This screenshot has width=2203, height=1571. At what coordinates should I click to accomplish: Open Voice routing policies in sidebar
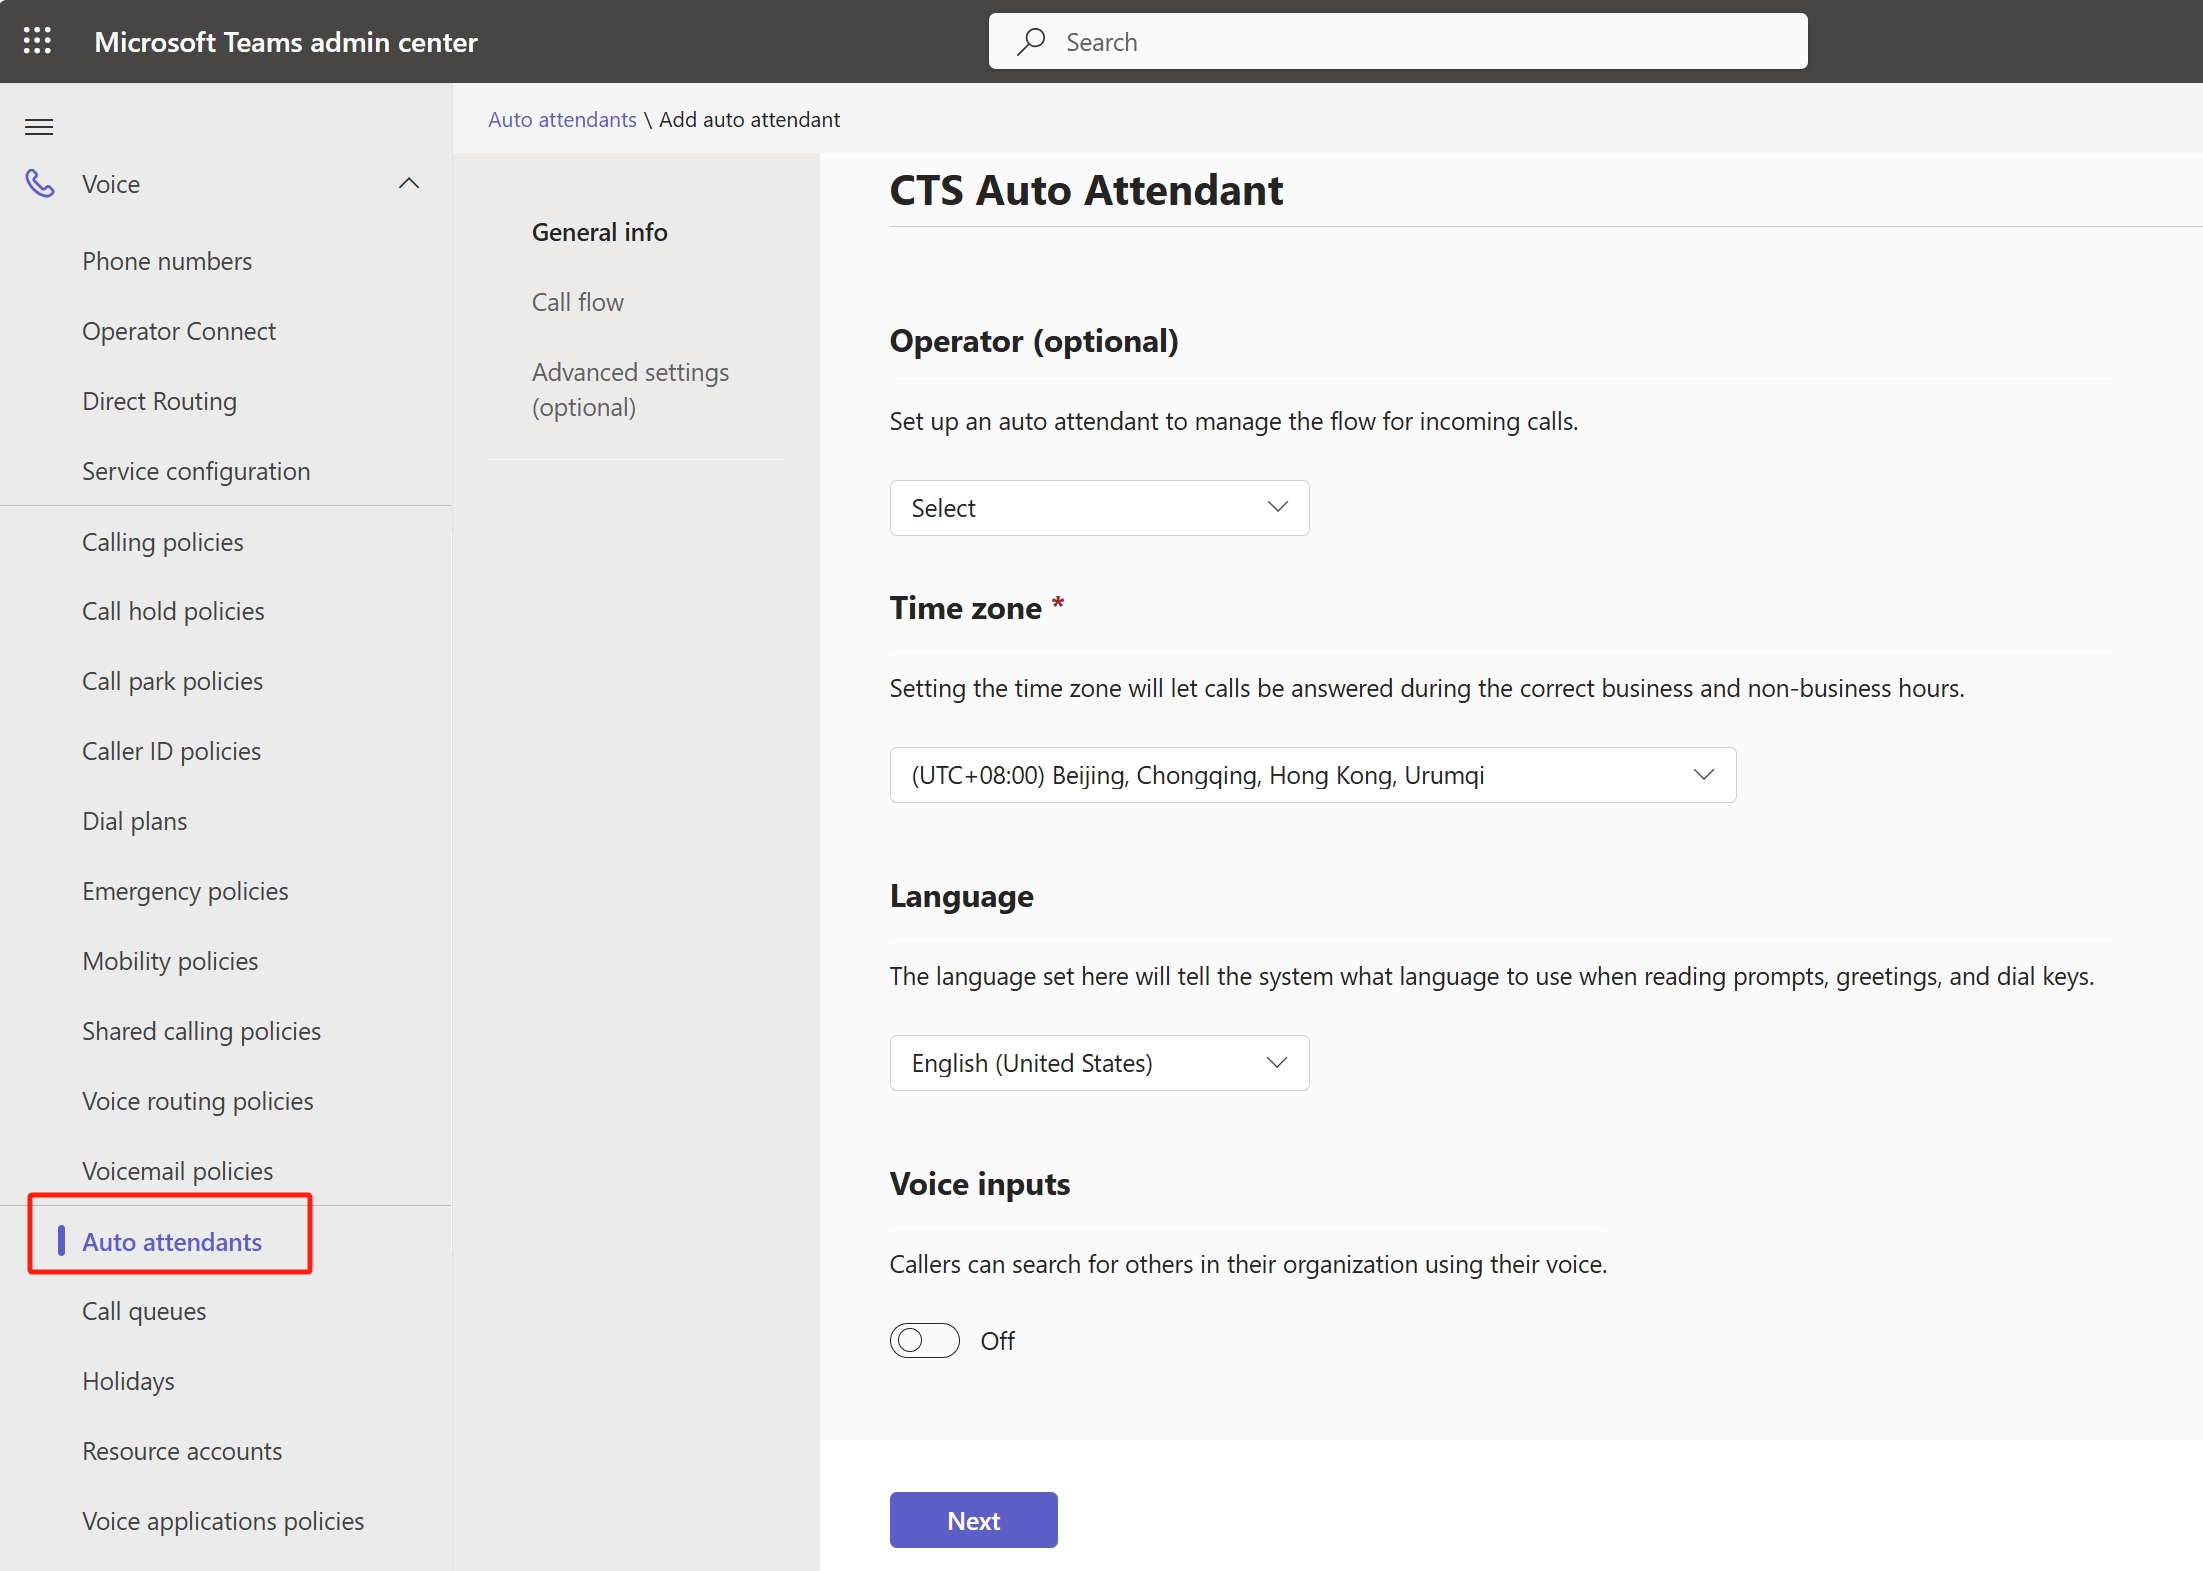[x=198, y=1101]
